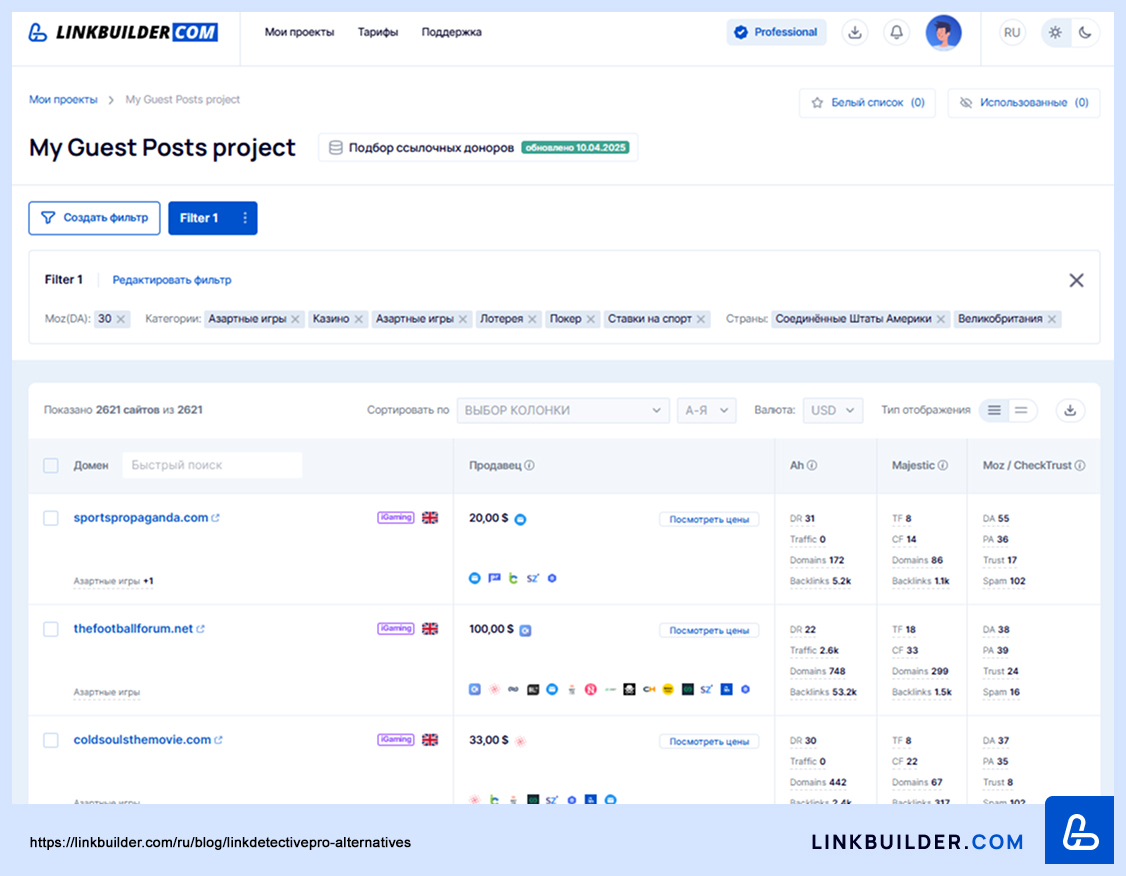The image size is (1126, 876).
Task: Click LinkBuilder footer logo square
Action: [x=1079, y=830]
